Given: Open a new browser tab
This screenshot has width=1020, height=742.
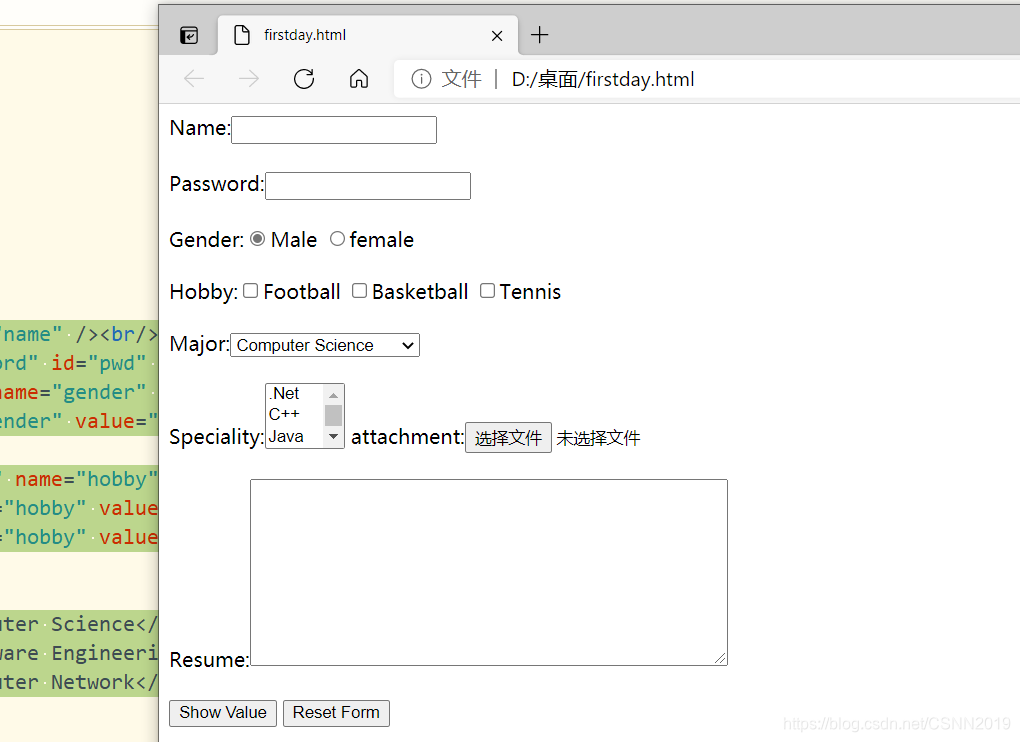Looking at the screenshot, I should pyautogui.click(x=539, y=35).
